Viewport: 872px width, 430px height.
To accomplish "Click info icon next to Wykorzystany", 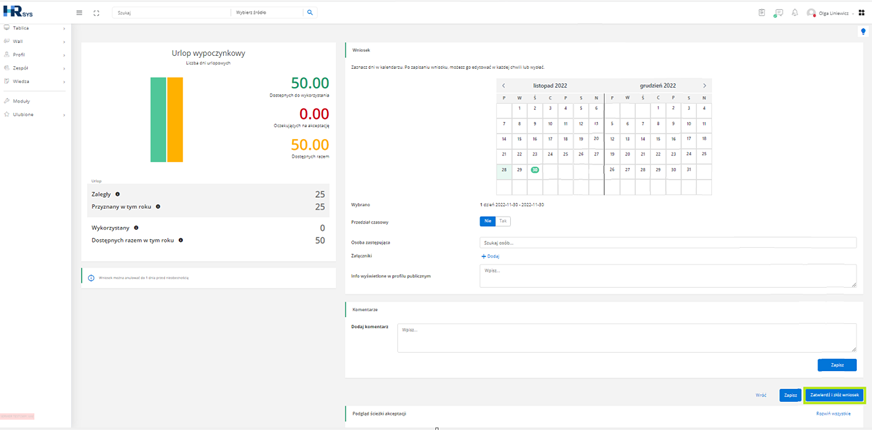I will pyautogui.click(x=136, y=228).
